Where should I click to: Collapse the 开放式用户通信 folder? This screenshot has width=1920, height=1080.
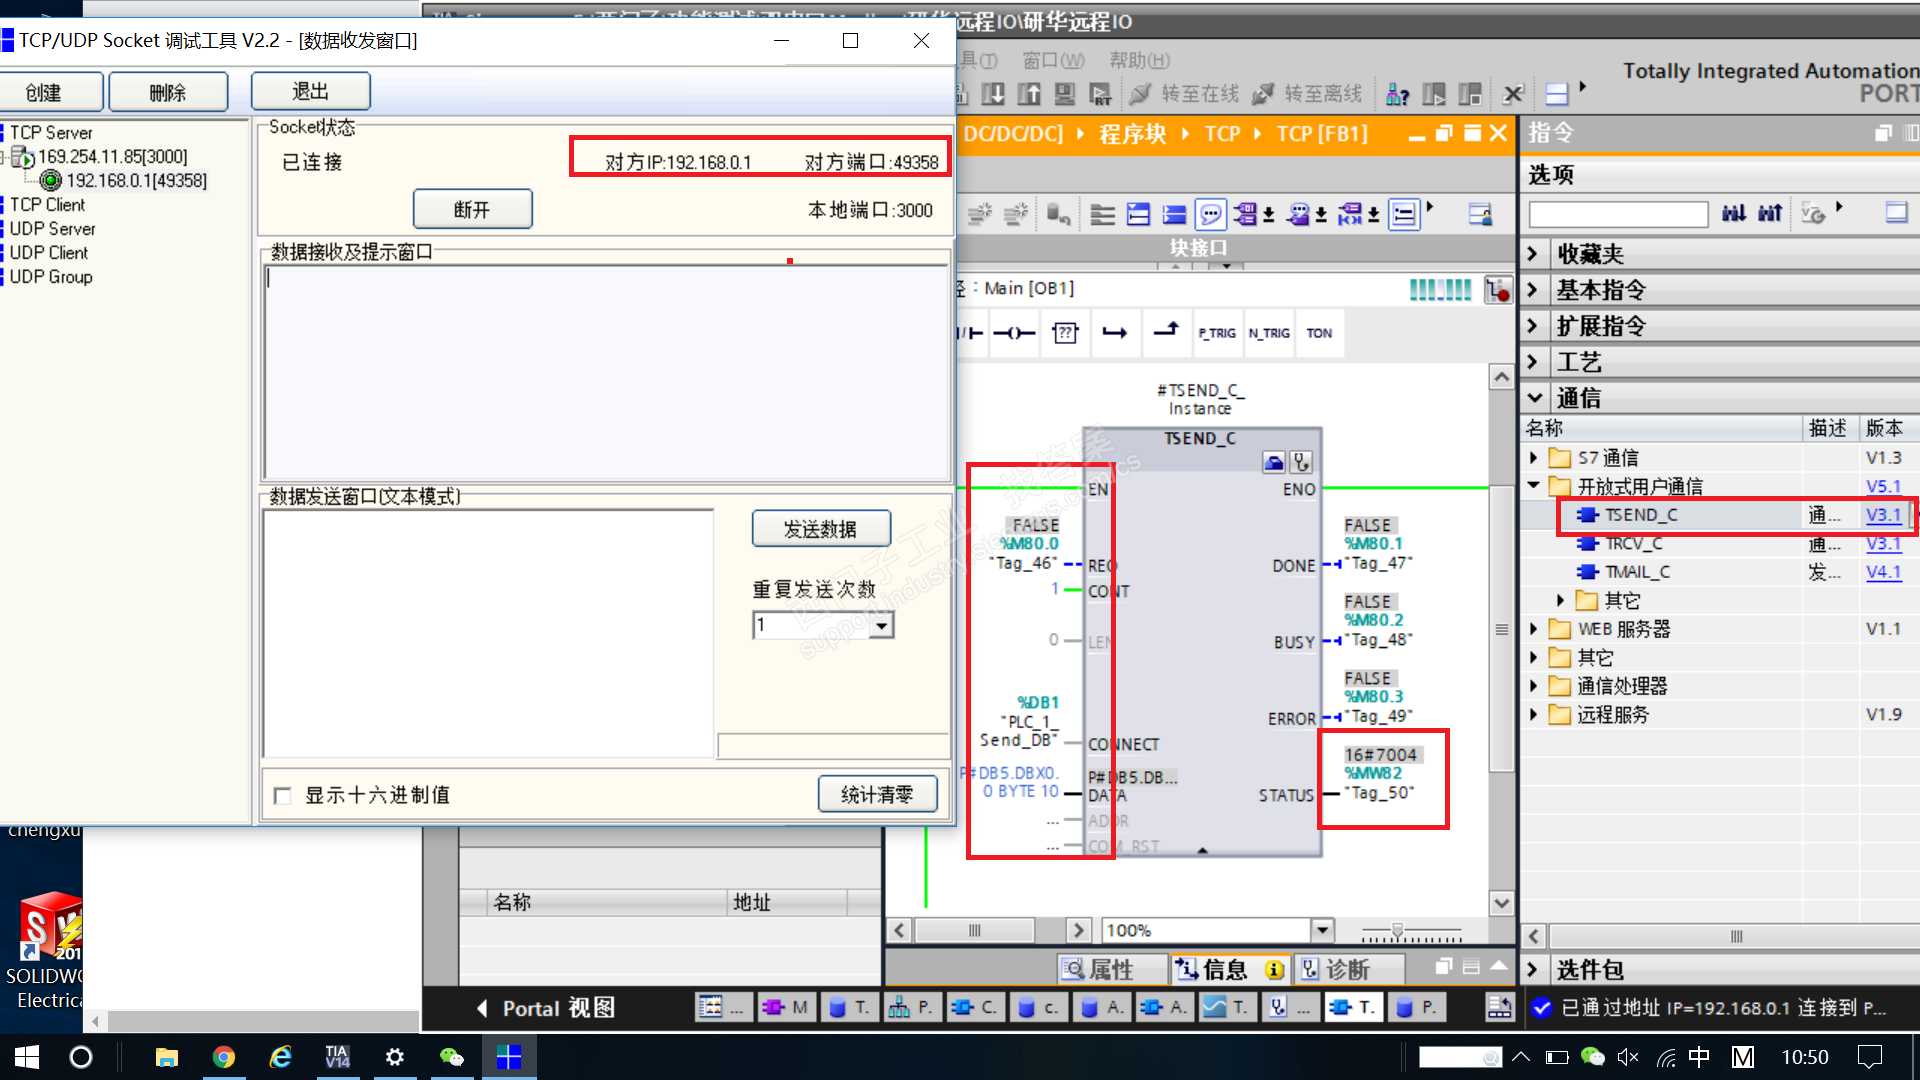click(1533, 486)
